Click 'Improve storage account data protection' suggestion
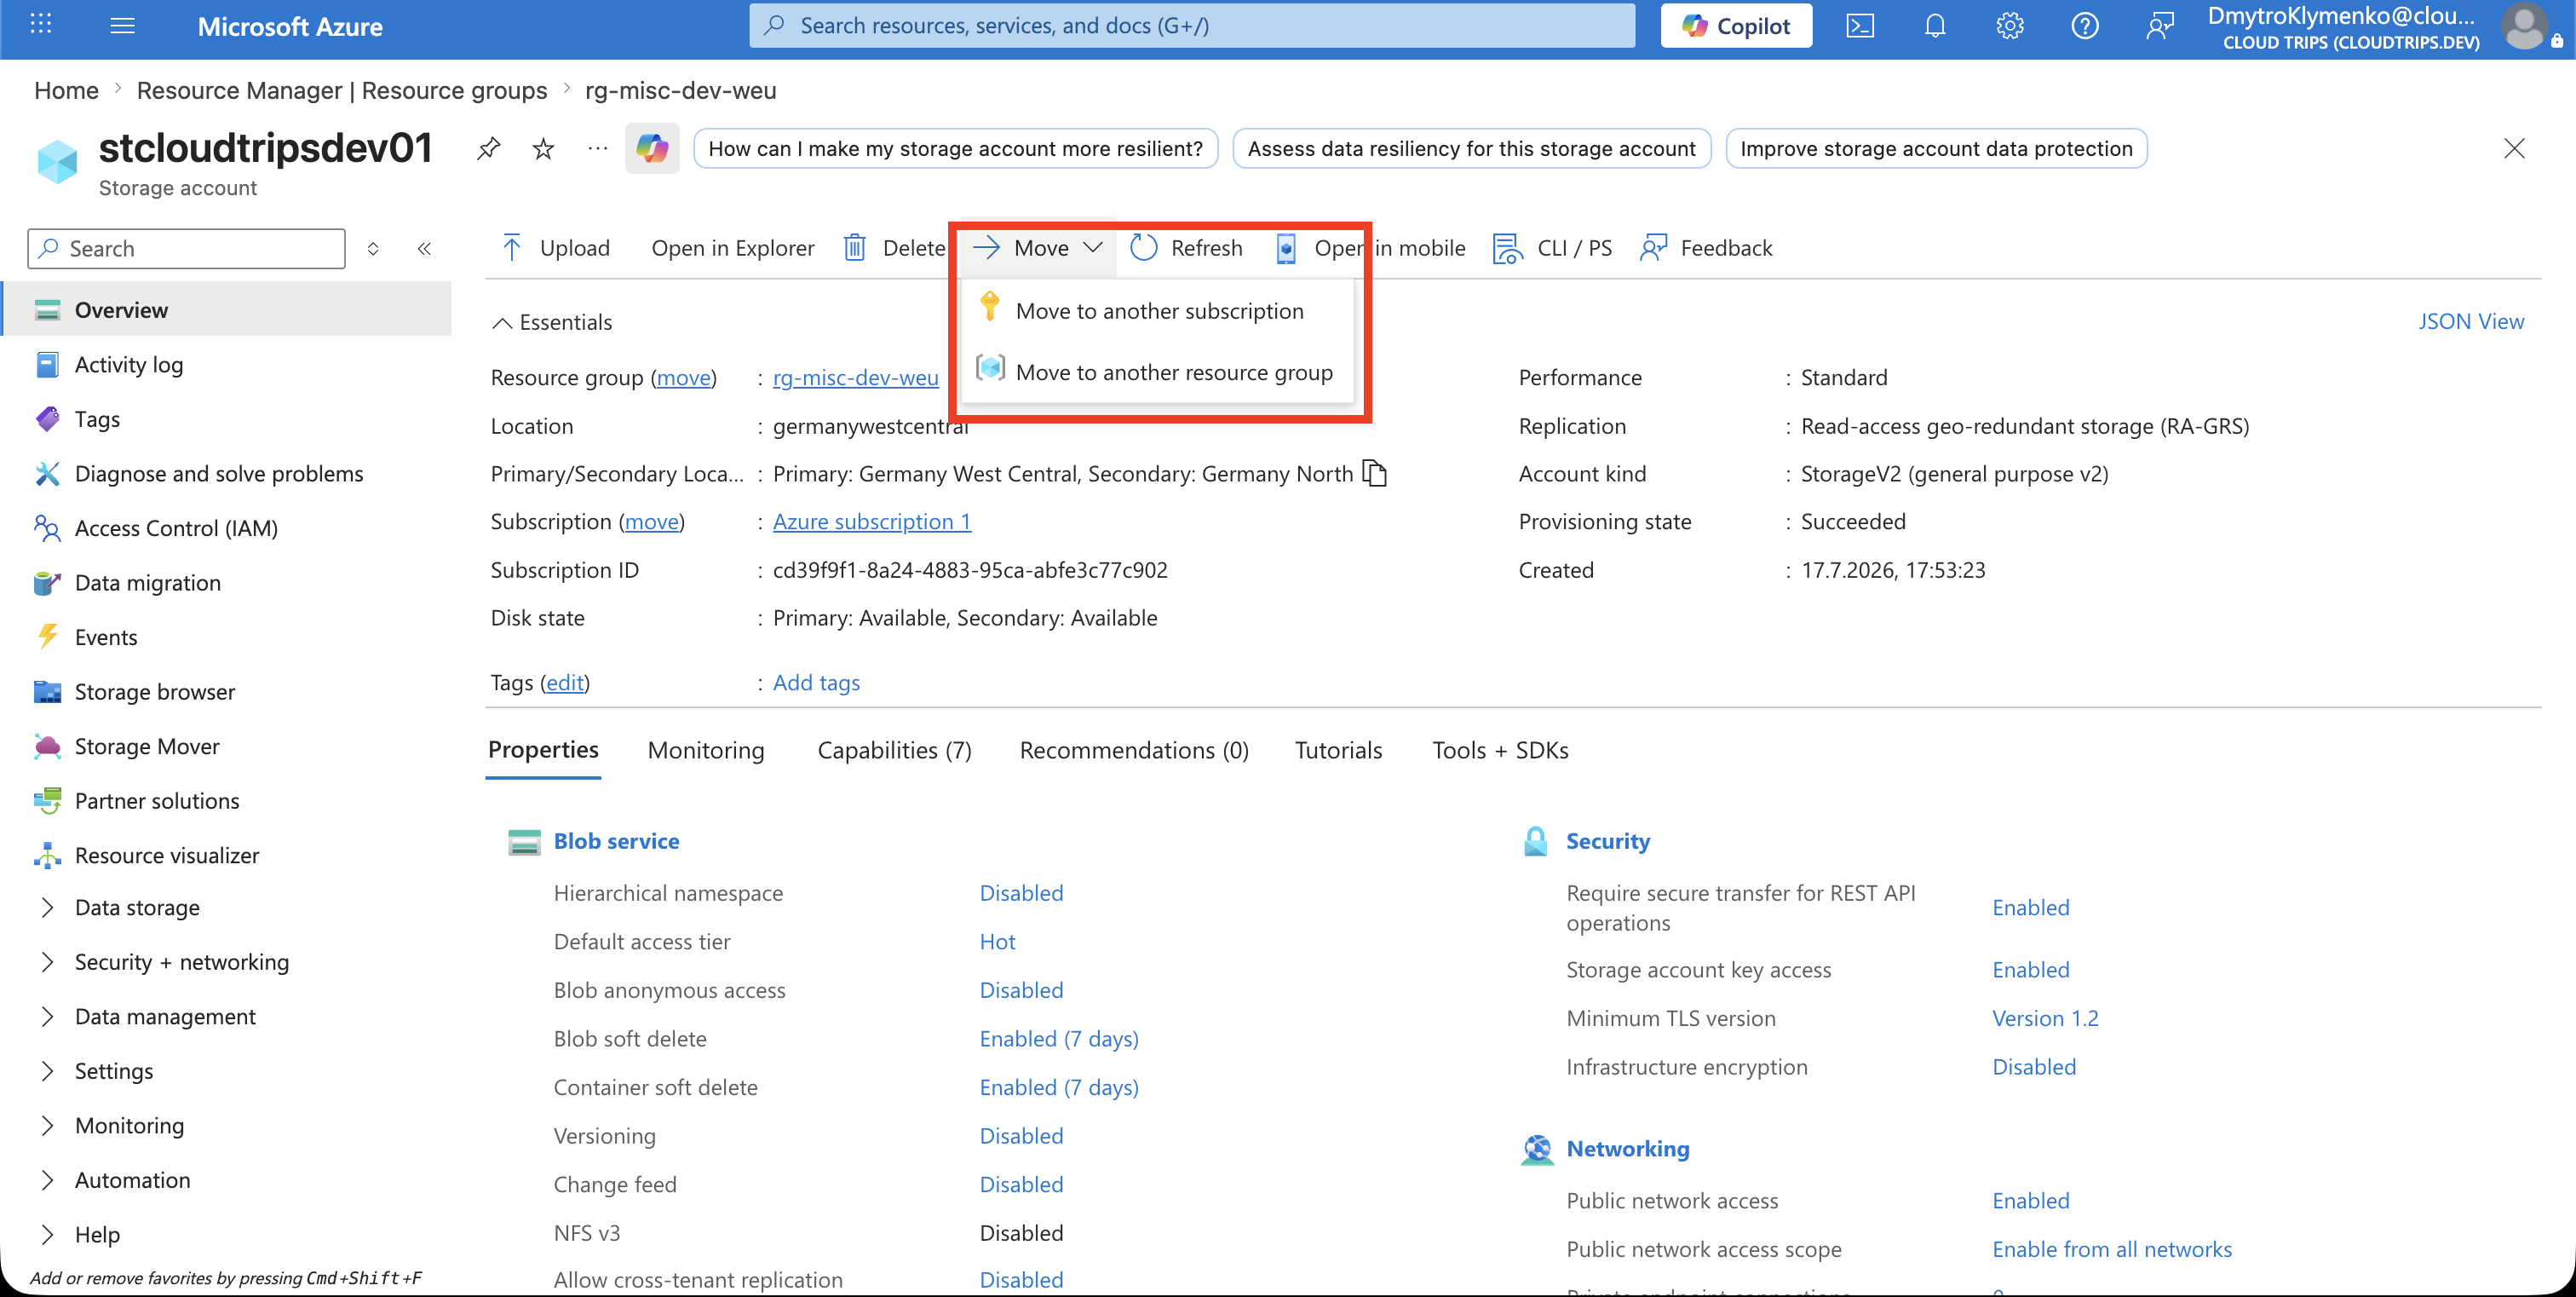2576x1297 pixels. (x=1936, y=148)
